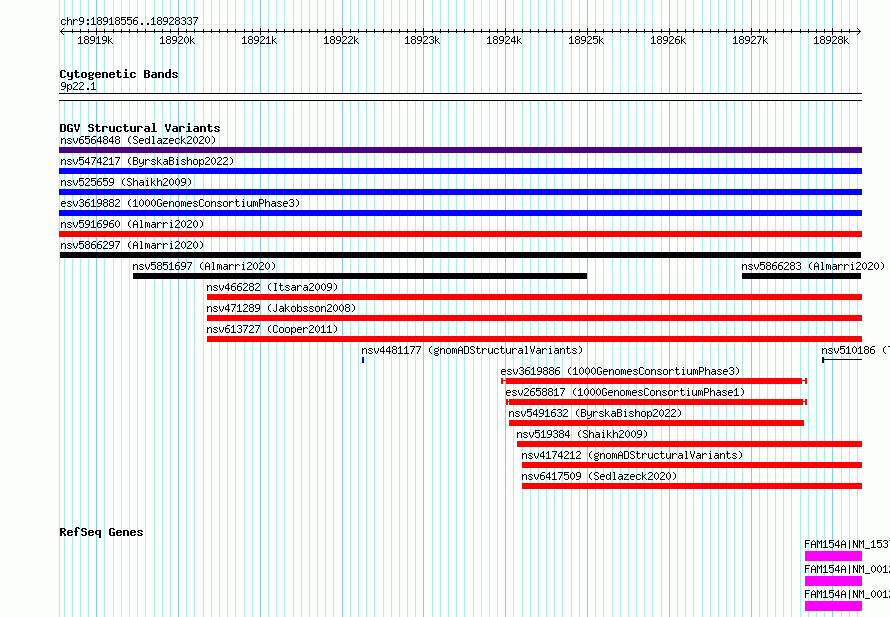Viewport: 890px width, 617px height.
Task: Click the small blue nsv4481177 marker
Action: pos(363,360)
